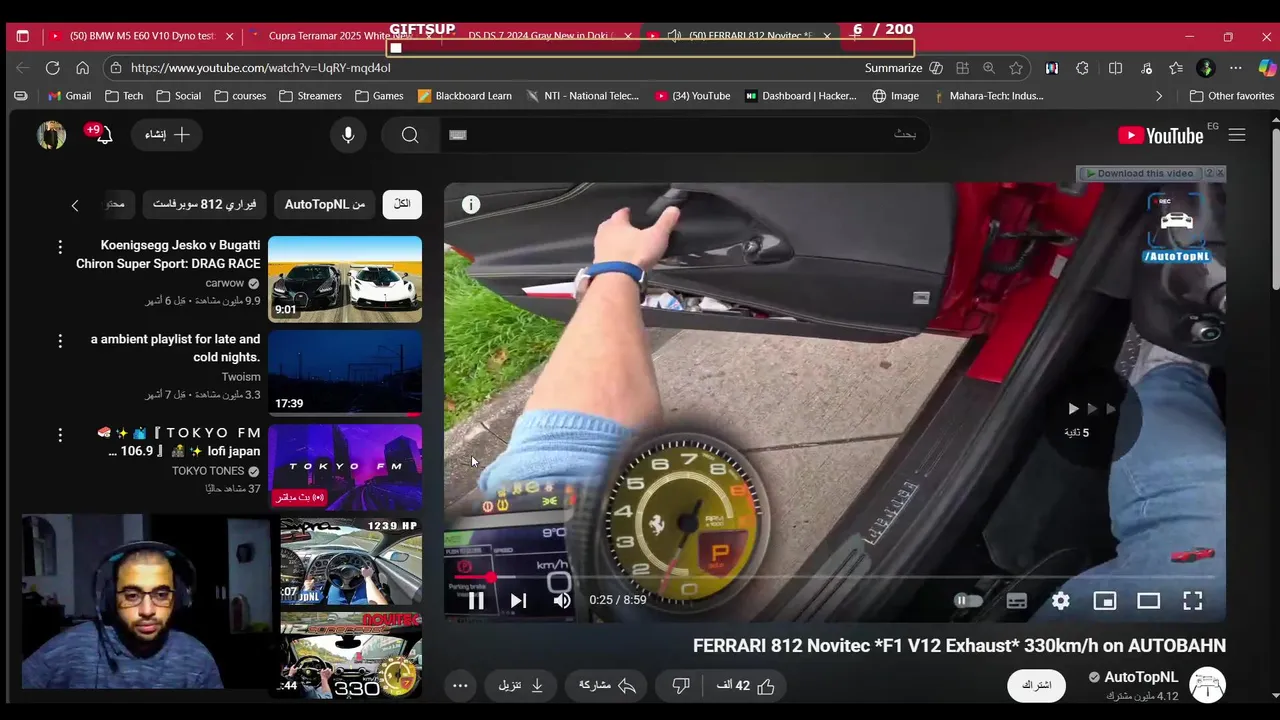This screenshot has width=1280, height=720.
Task: Open Copilot sidebar icon
Action: 1267,68
